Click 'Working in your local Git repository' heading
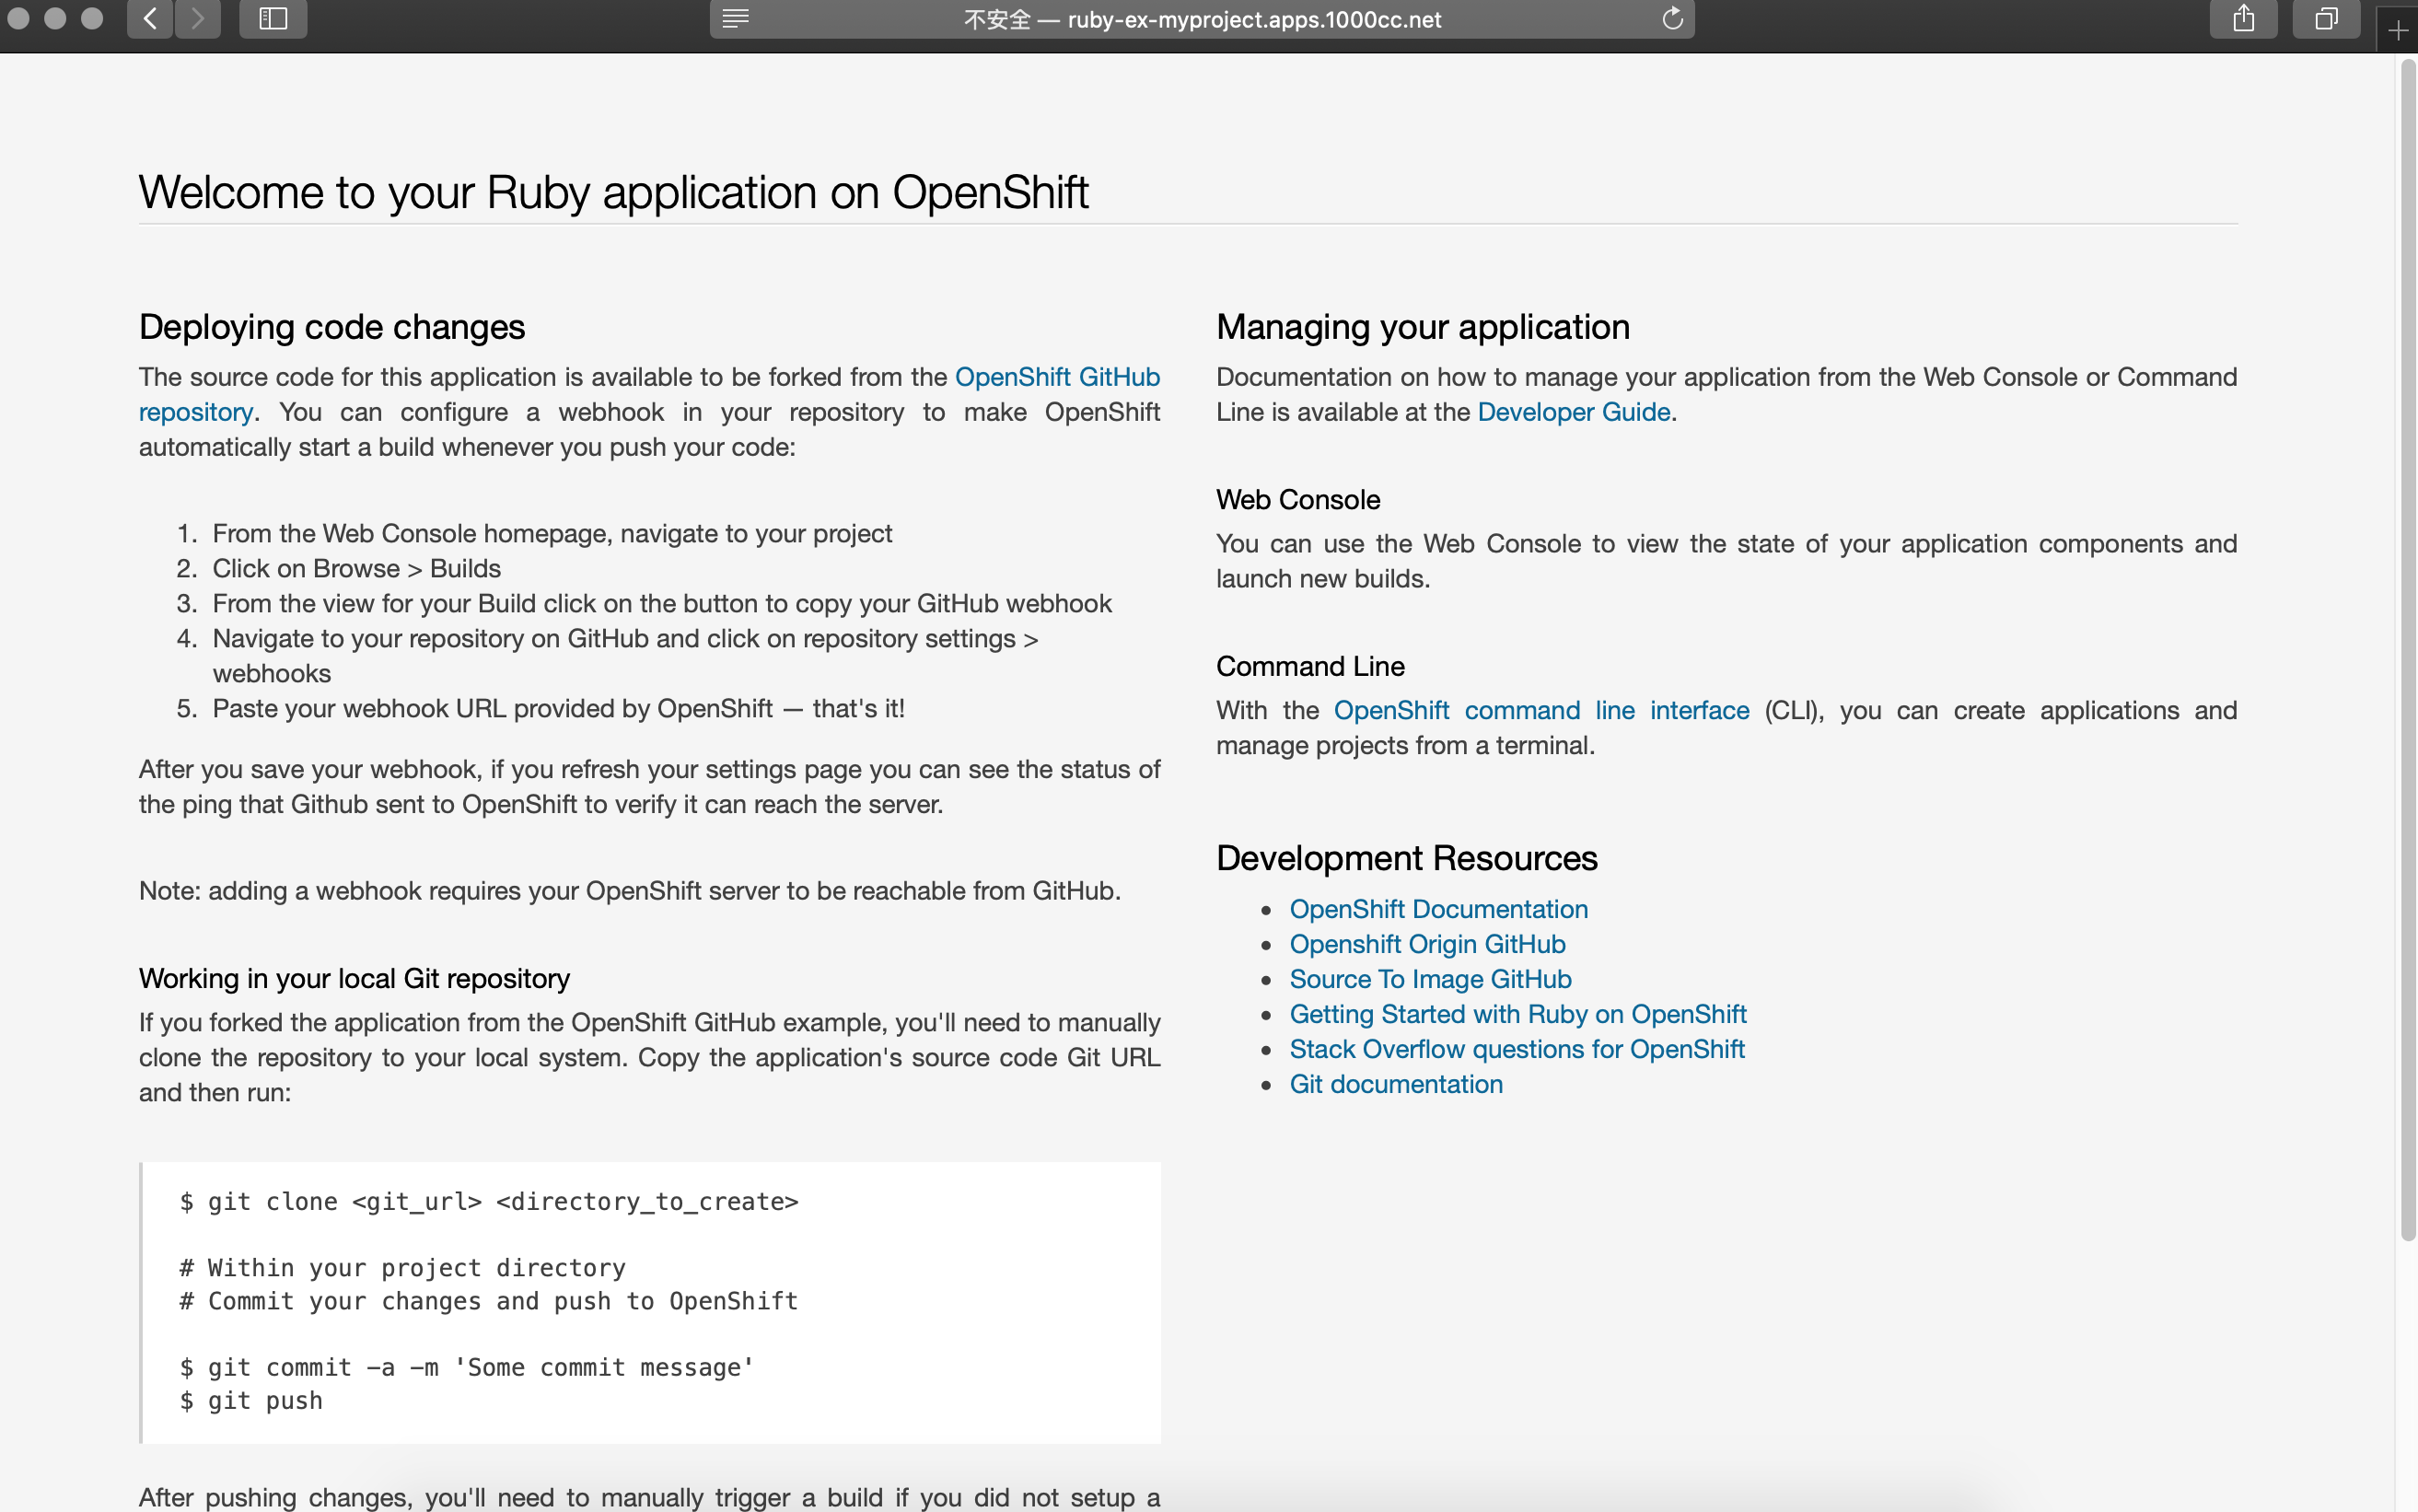 pos(354,978)
